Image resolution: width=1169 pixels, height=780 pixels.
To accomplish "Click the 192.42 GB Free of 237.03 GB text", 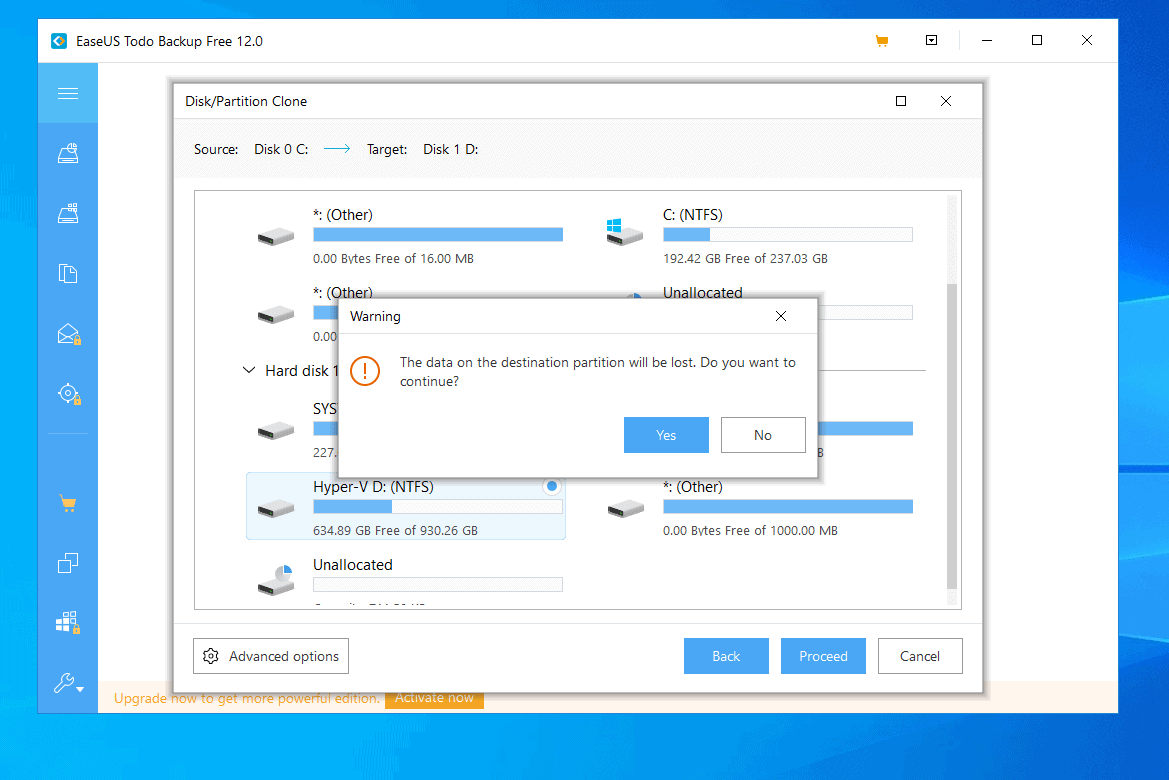I will click(x=745, y=259).
